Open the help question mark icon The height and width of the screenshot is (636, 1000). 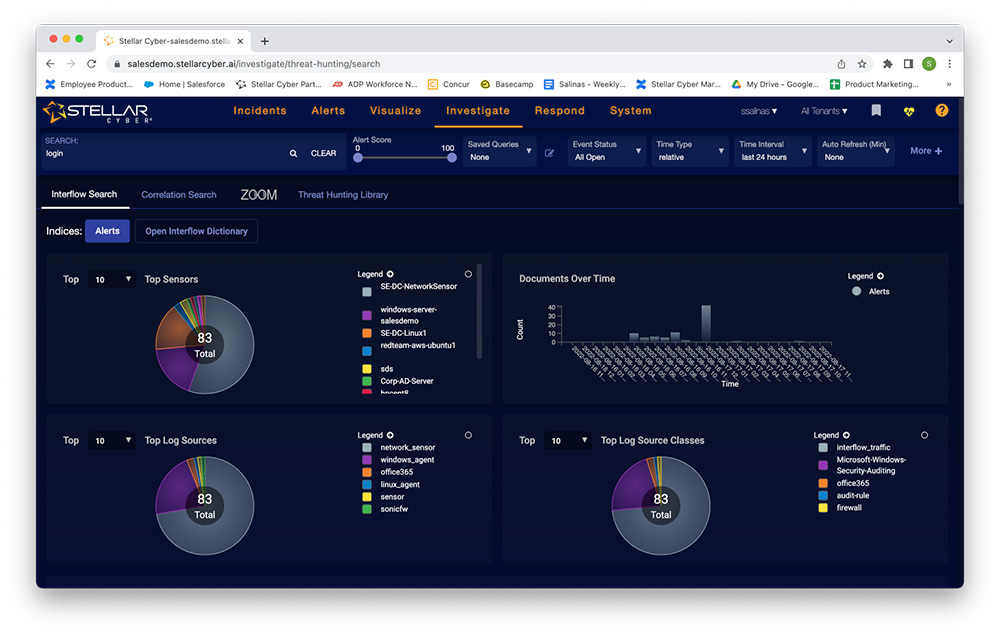point(941,111)
